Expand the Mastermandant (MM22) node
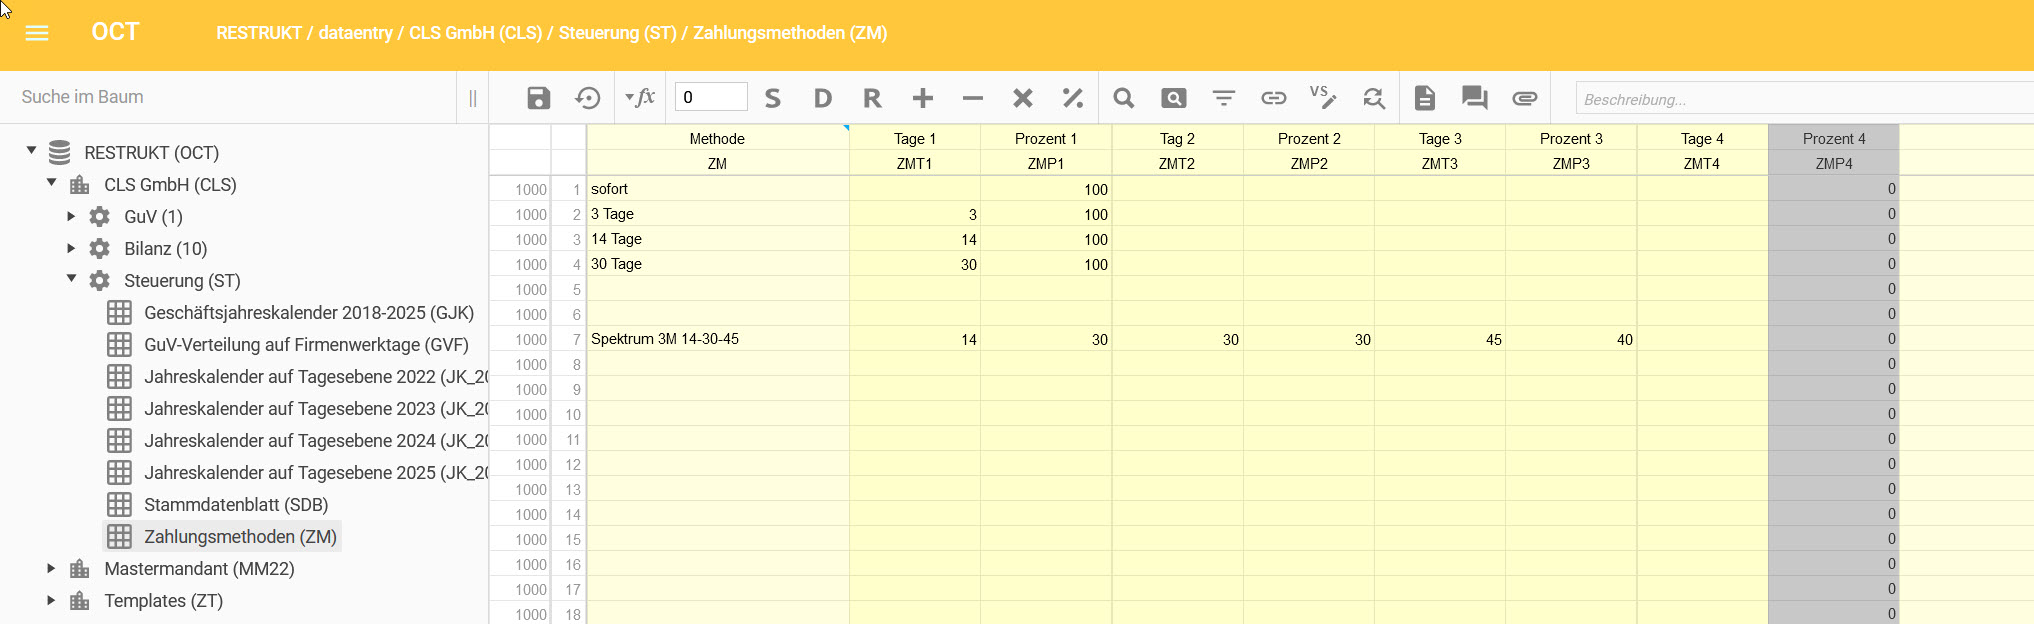The image size is (2034, 624). (51, 568)
